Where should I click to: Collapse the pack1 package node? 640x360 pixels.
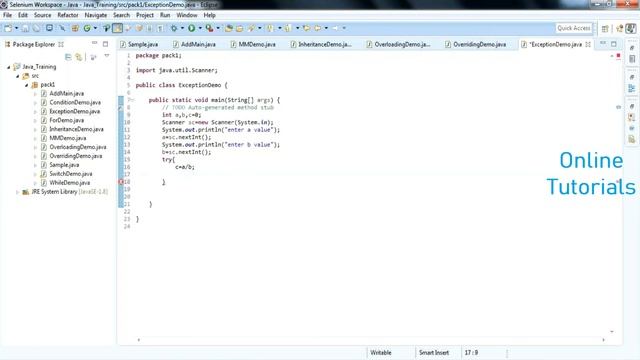(27, 85)
